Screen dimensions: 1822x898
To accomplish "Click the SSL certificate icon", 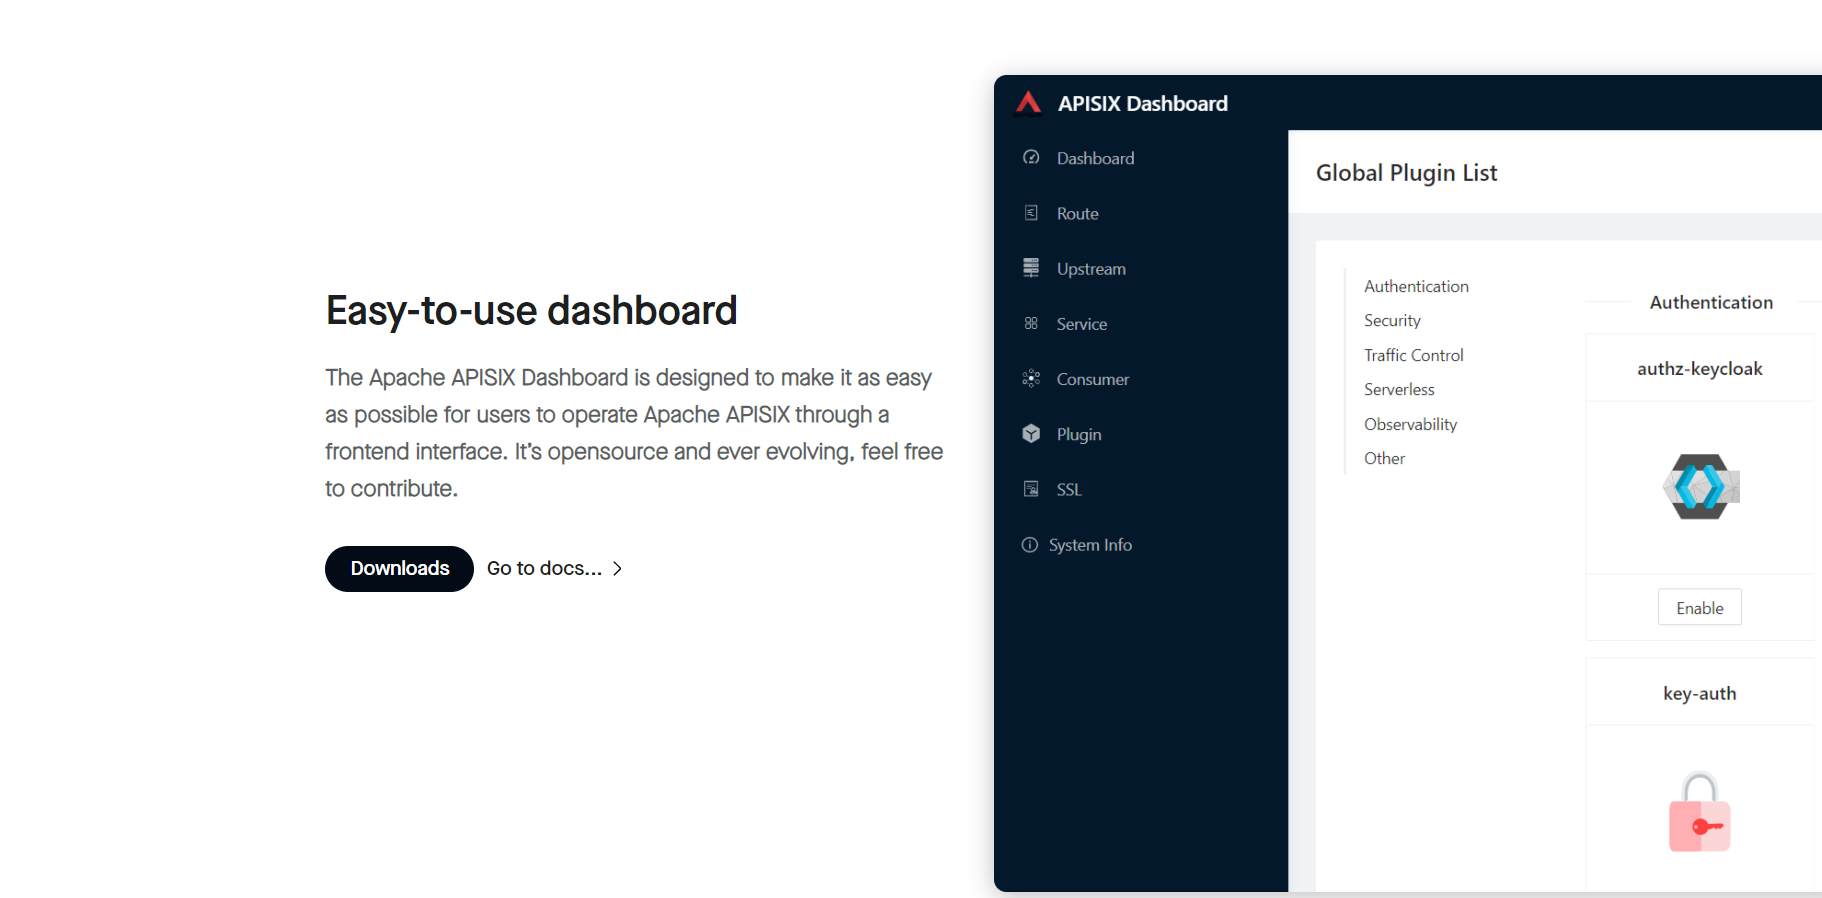I will 1031,489.
